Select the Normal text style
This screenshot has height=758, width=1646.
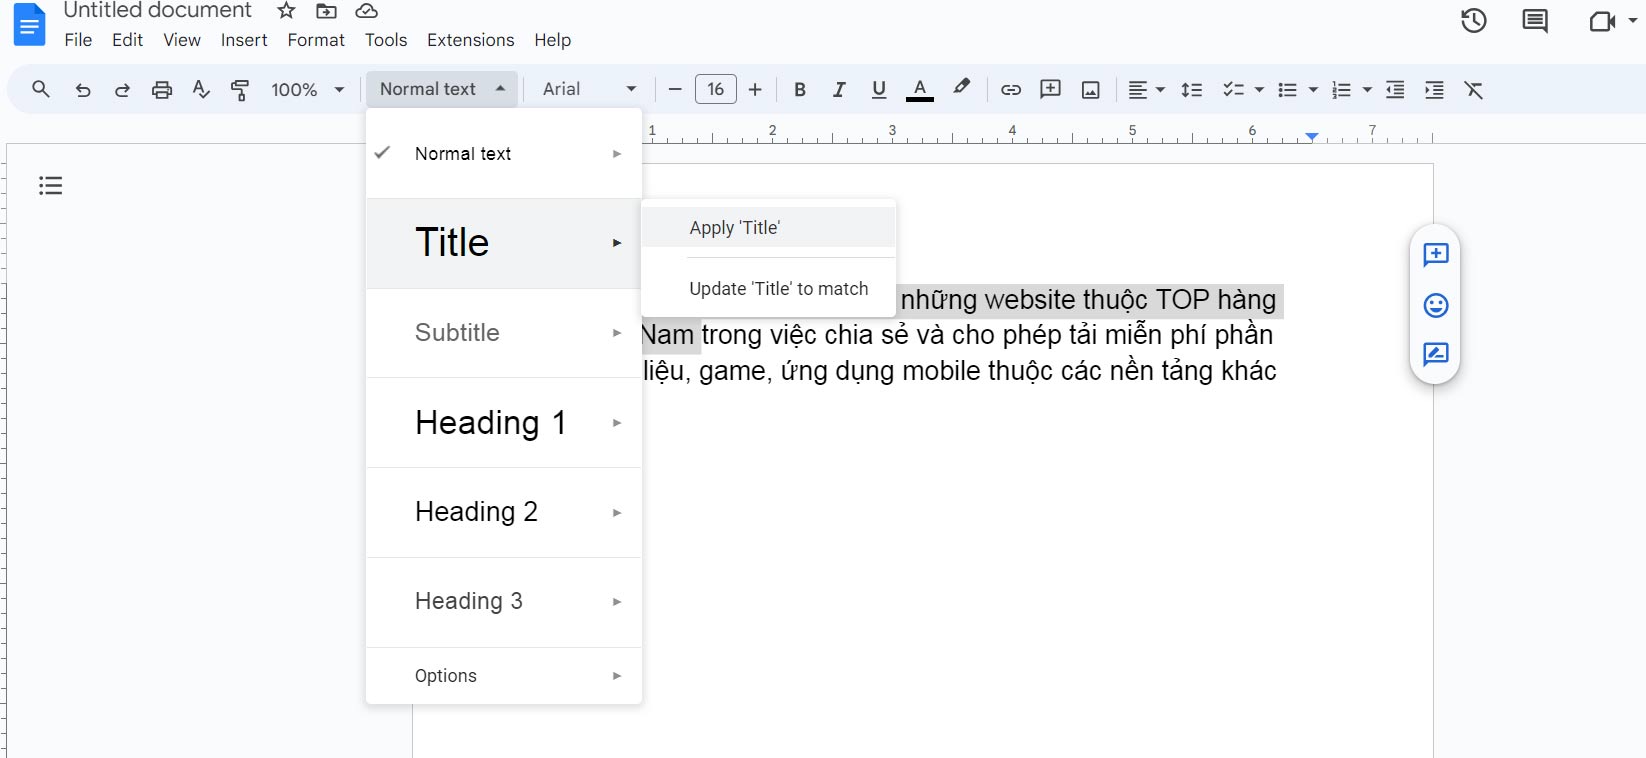tap(504, 154)
